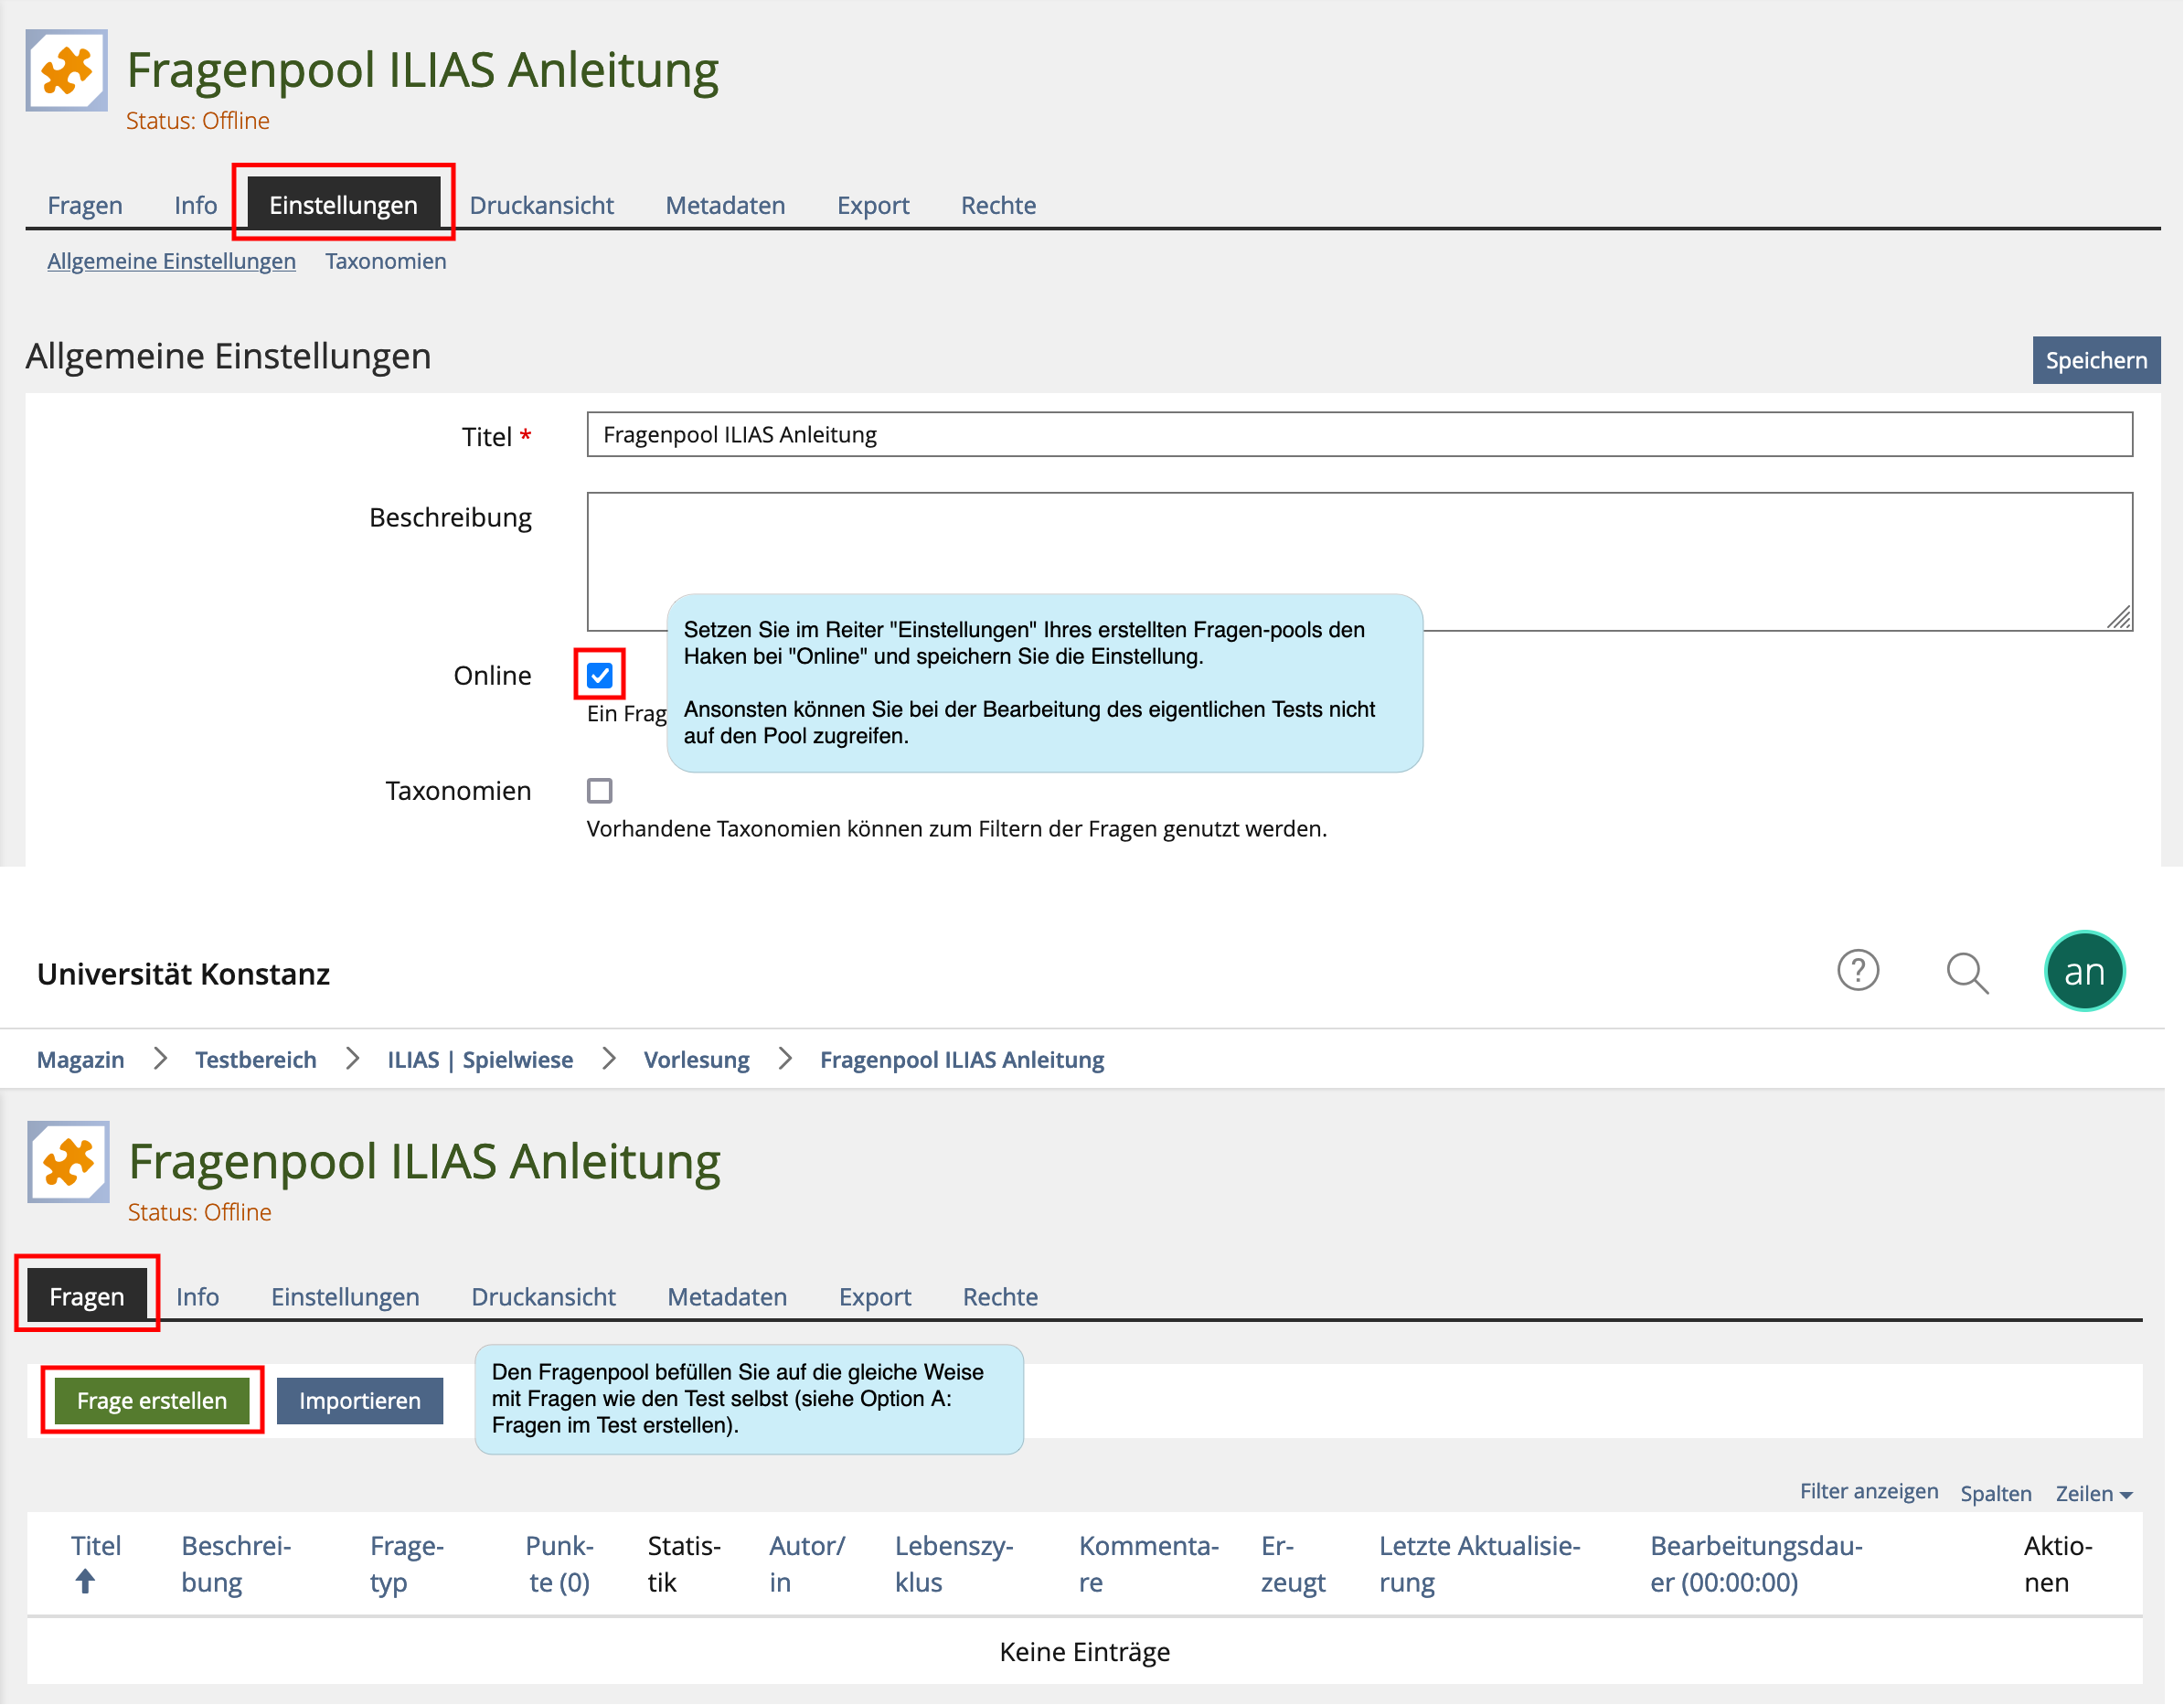Sort by Fragetyp column header
The image size is (2184, 1705).
coord(407,1565)
